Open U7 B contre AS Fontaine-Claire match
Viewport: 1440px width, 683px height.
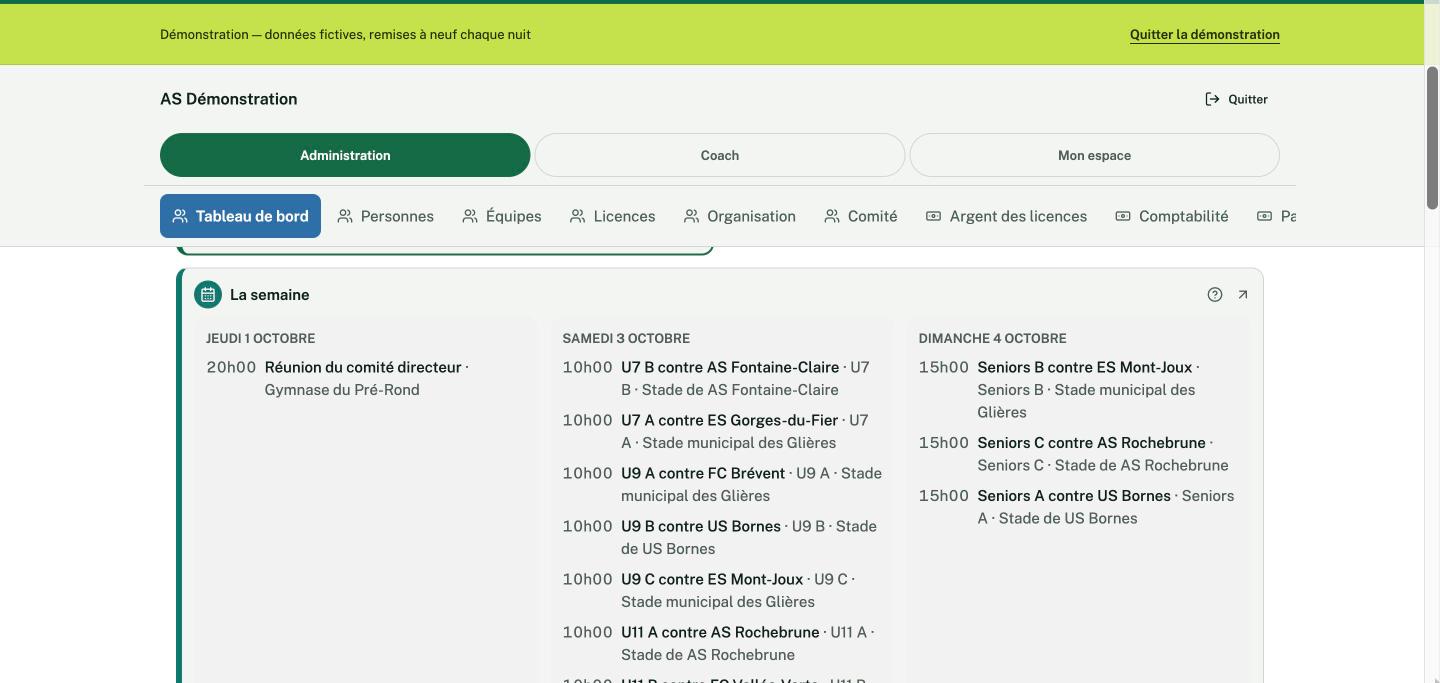[x=730, y=367]
